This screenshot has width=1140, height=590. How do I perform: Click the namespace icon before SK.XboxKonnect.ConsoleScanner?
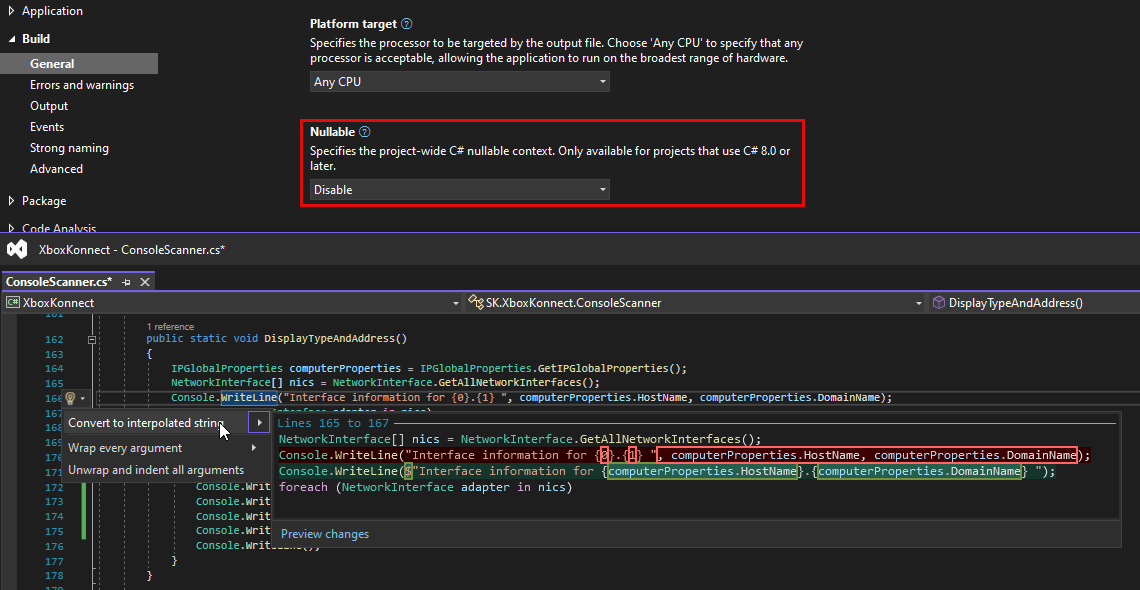[x=477, y=302]
